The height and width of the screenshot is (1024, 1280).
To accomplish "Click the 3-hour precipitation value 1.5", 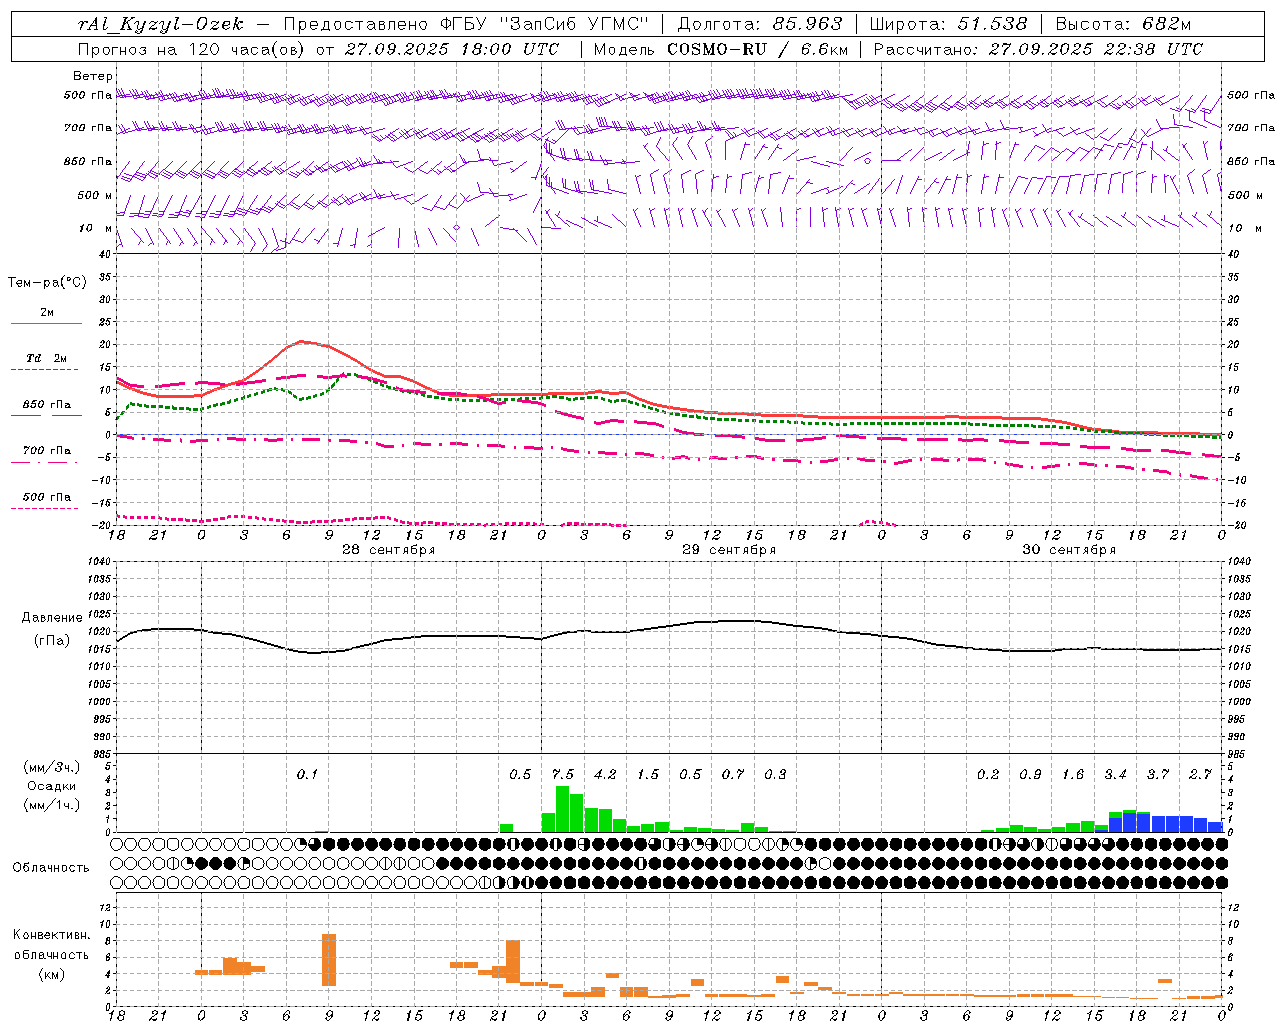I will 648,774.
